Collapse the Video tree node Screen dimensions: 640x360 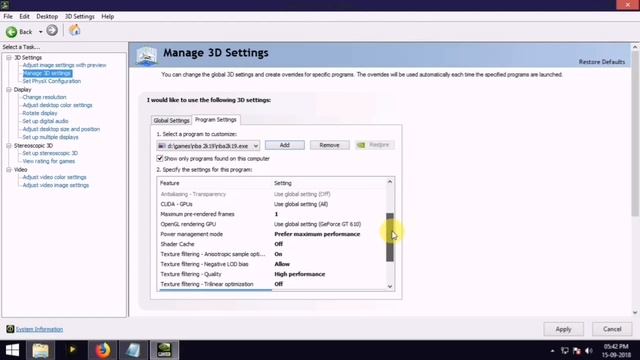click(x=9, y=169)
